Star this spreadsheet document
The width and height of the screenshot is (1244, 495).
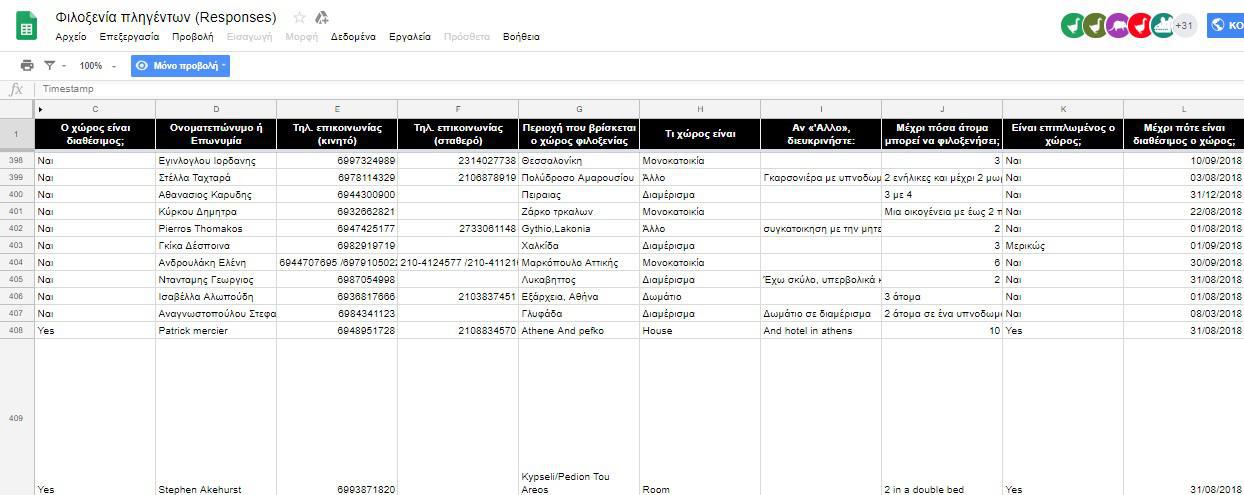(299, 18)
